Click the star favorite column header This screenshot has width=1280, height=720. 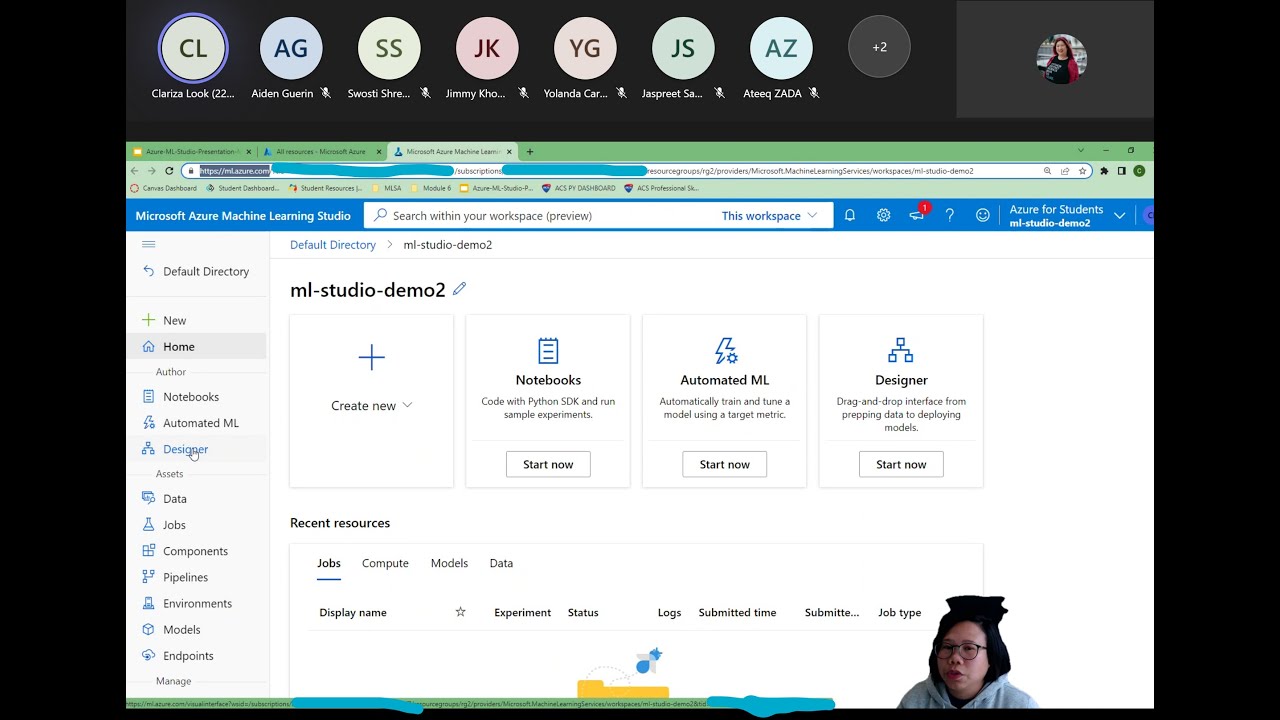point(460,612)
